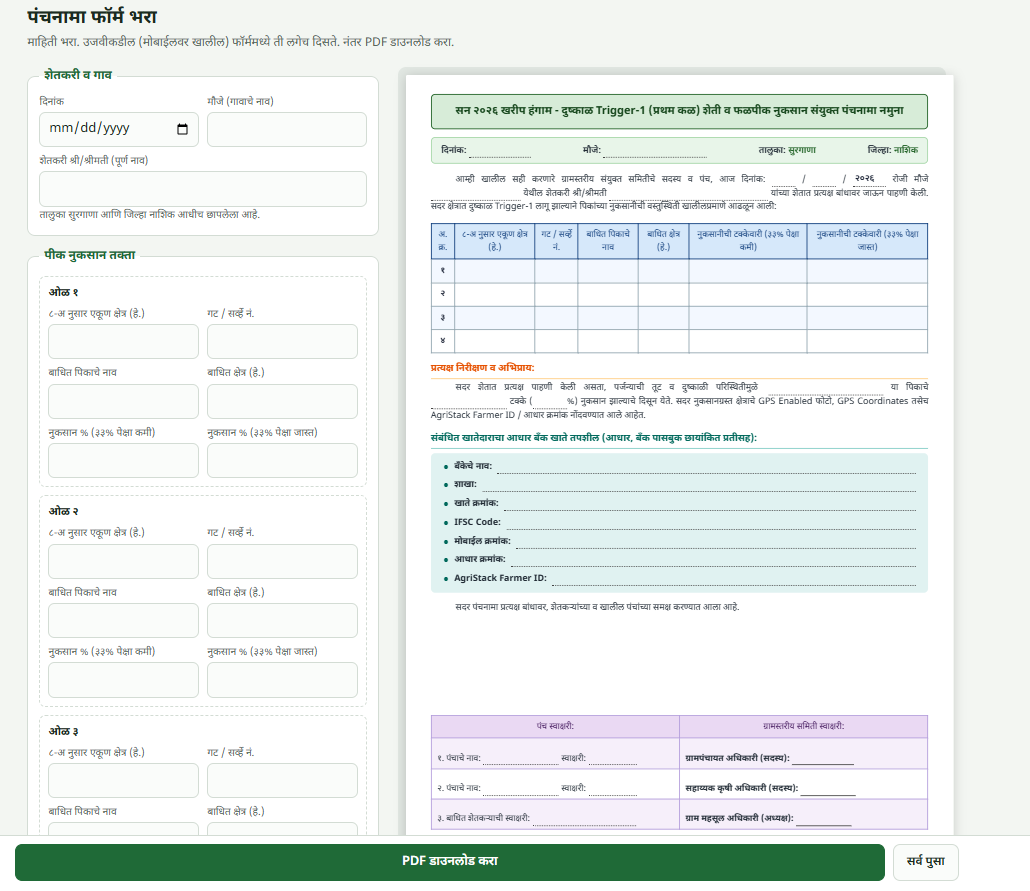Clear everything with सर्व पुसा button

coord(926,862)
